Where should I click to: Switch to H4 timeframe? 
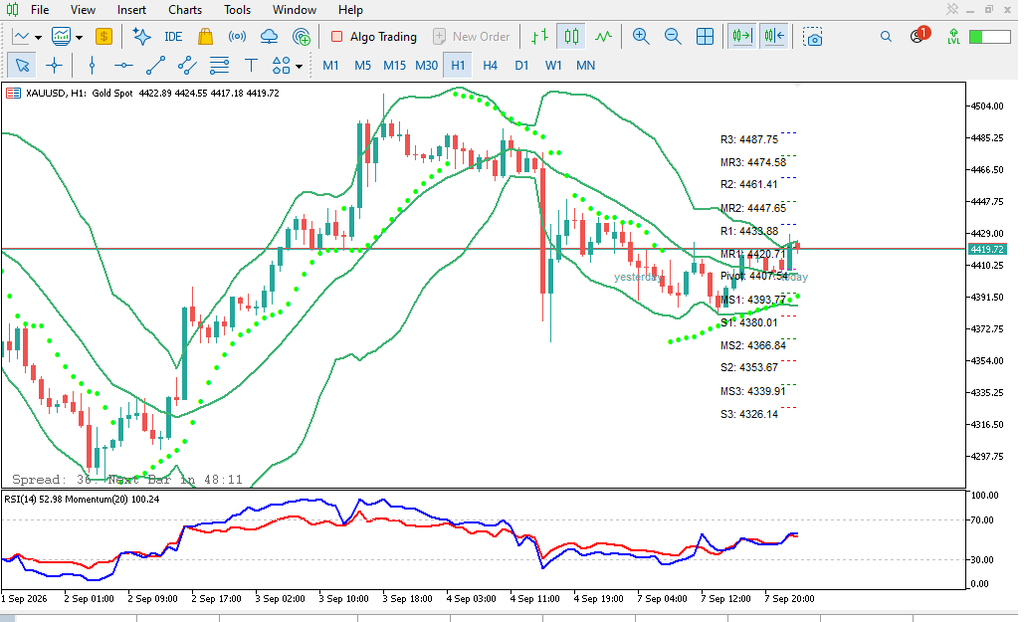490,65
